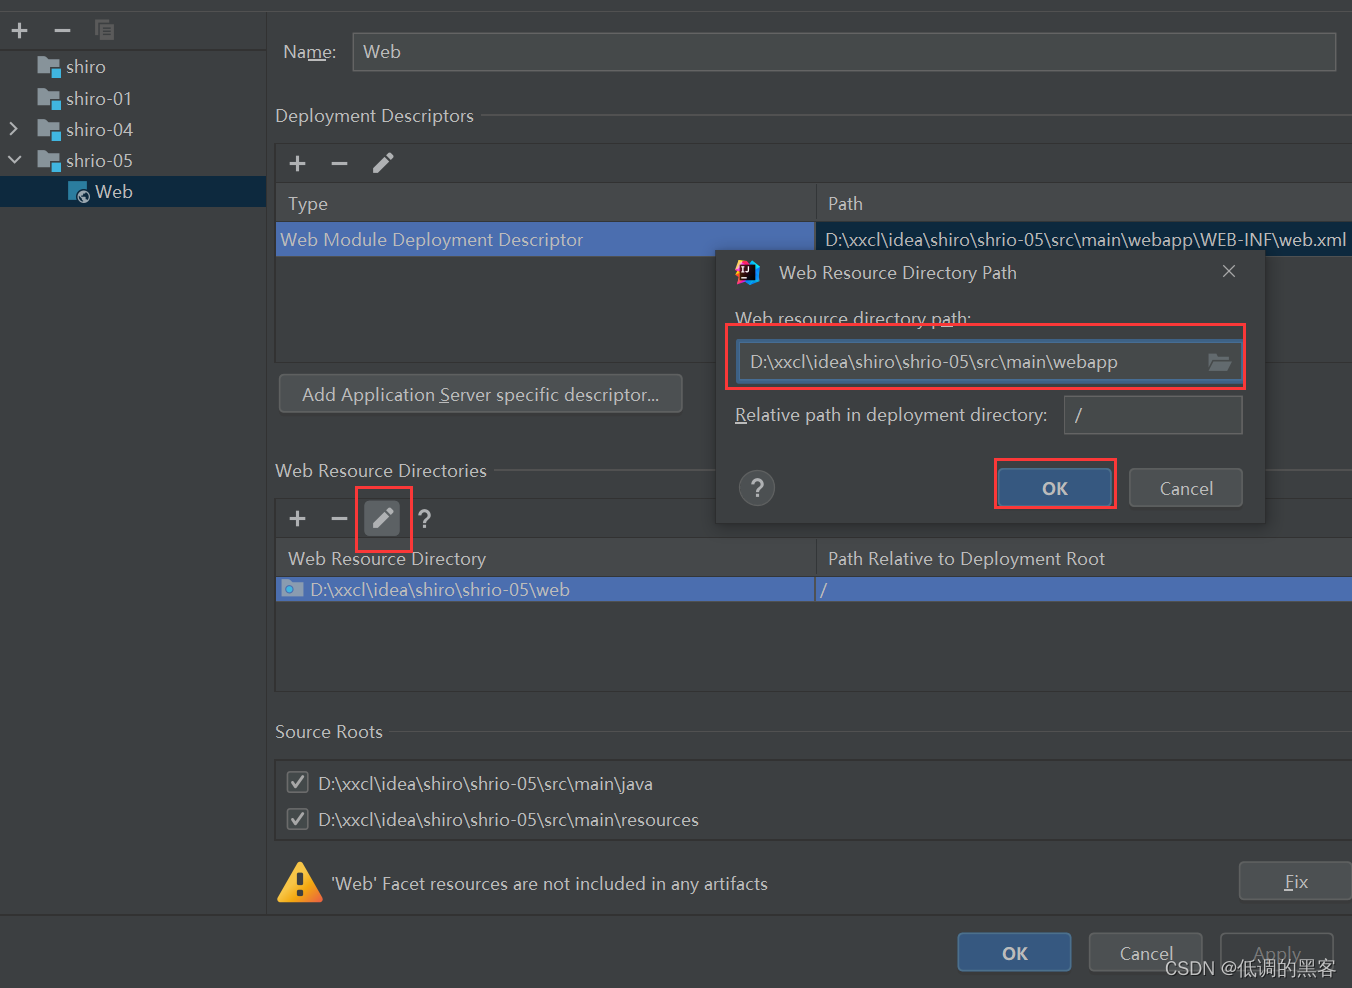Edit the selected deployment descriptor
1352x988 pixels.
coord(383,163)
